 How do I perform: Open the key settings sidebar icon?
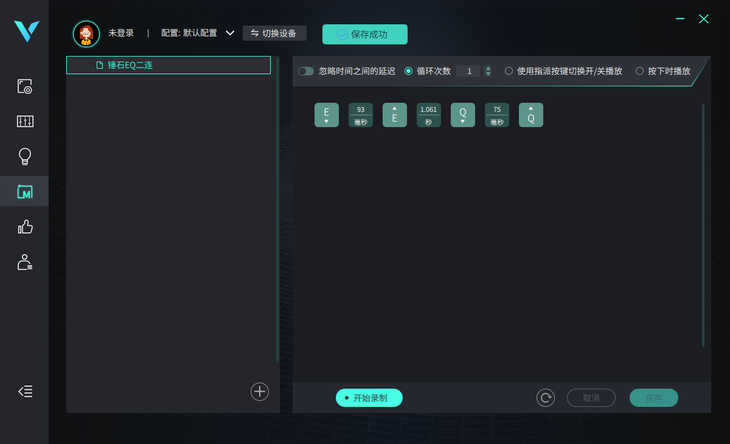[x=25, y=87]
